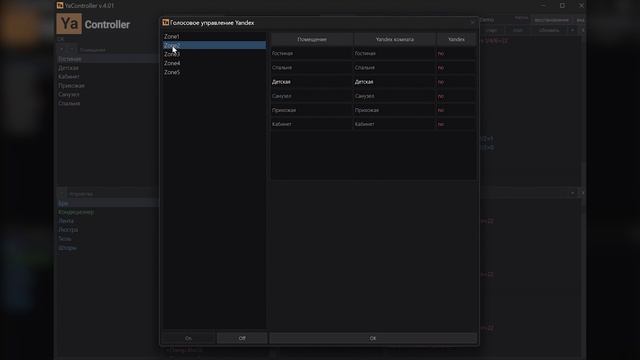The height and width of the screenshot is (360, 640).
Task: Click the YaController title bar app icon
Action: 60,5
